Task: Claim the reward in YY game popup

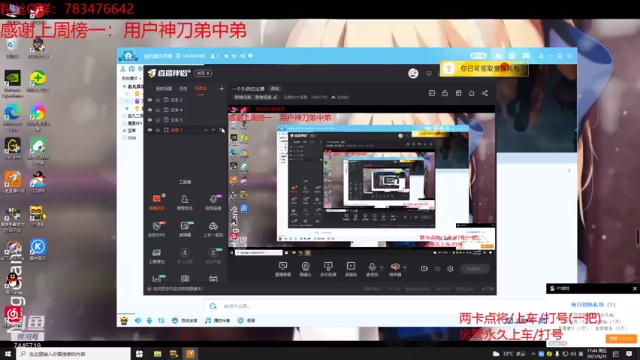Action: coord(621,339)
